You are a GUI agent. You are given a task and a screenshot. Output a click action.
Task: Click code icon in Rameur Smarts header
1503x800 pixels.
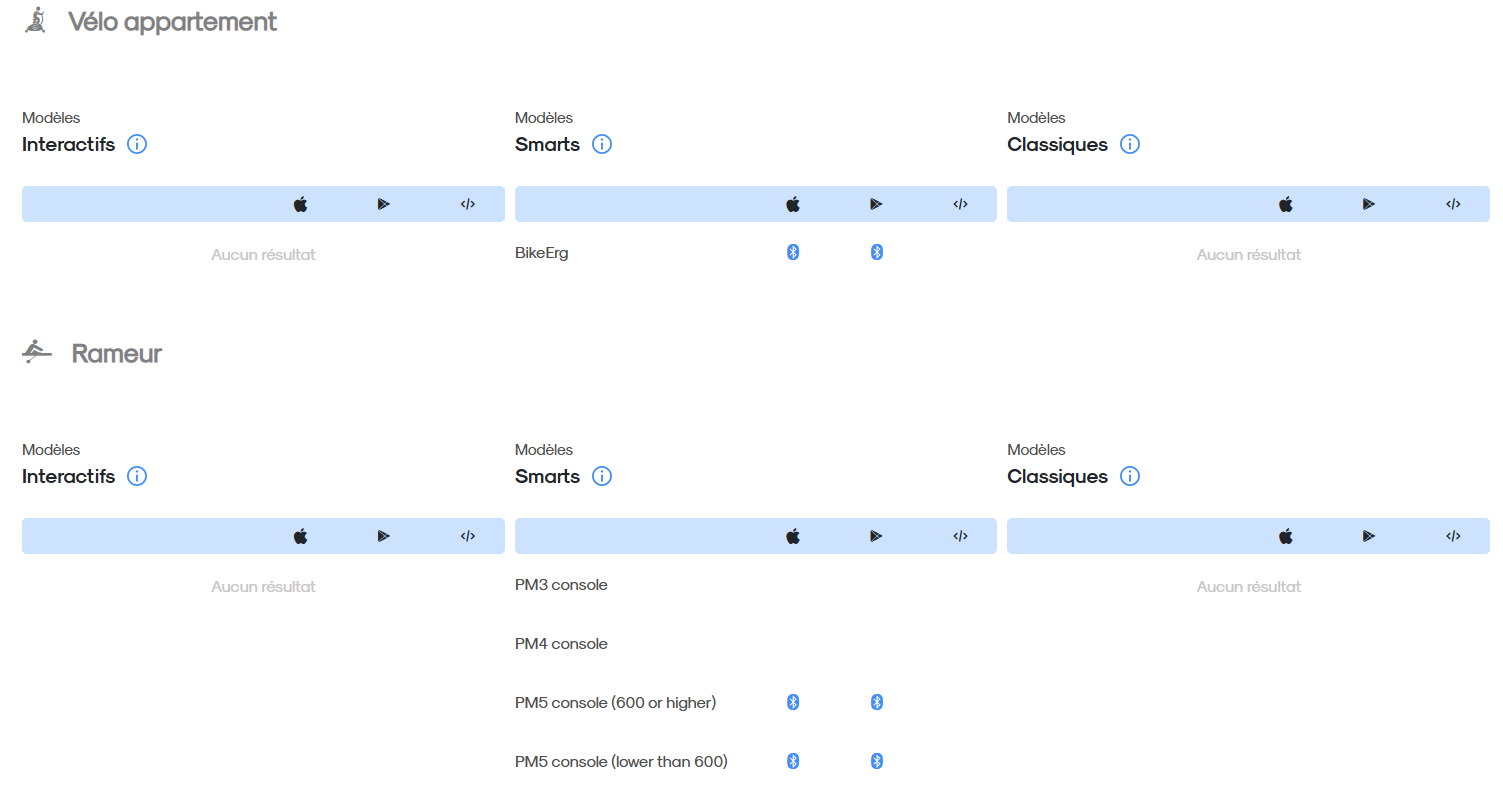tap(960, 536)
